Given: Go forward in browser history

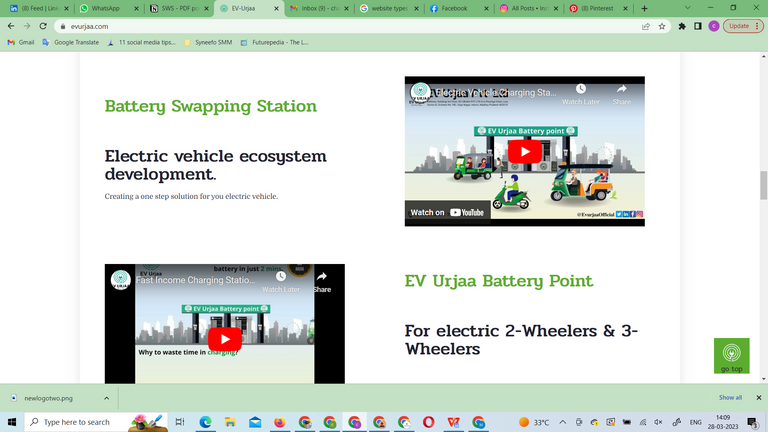Looking at the screenshot, I should coord(27,26).
